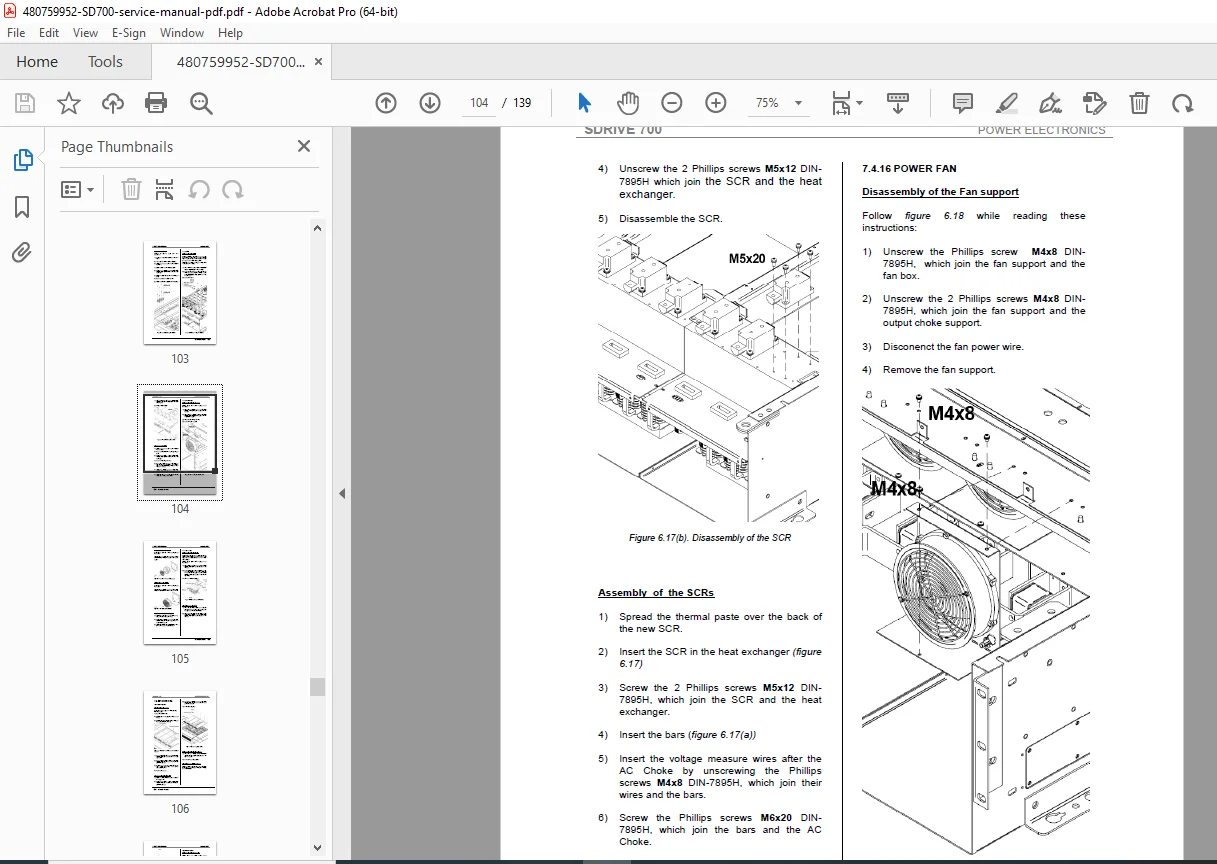Image resolution: width=1217 pixels, height=864 pixels.
Task: Click the M5x20 label in the SCR figure
Action: 747,259
